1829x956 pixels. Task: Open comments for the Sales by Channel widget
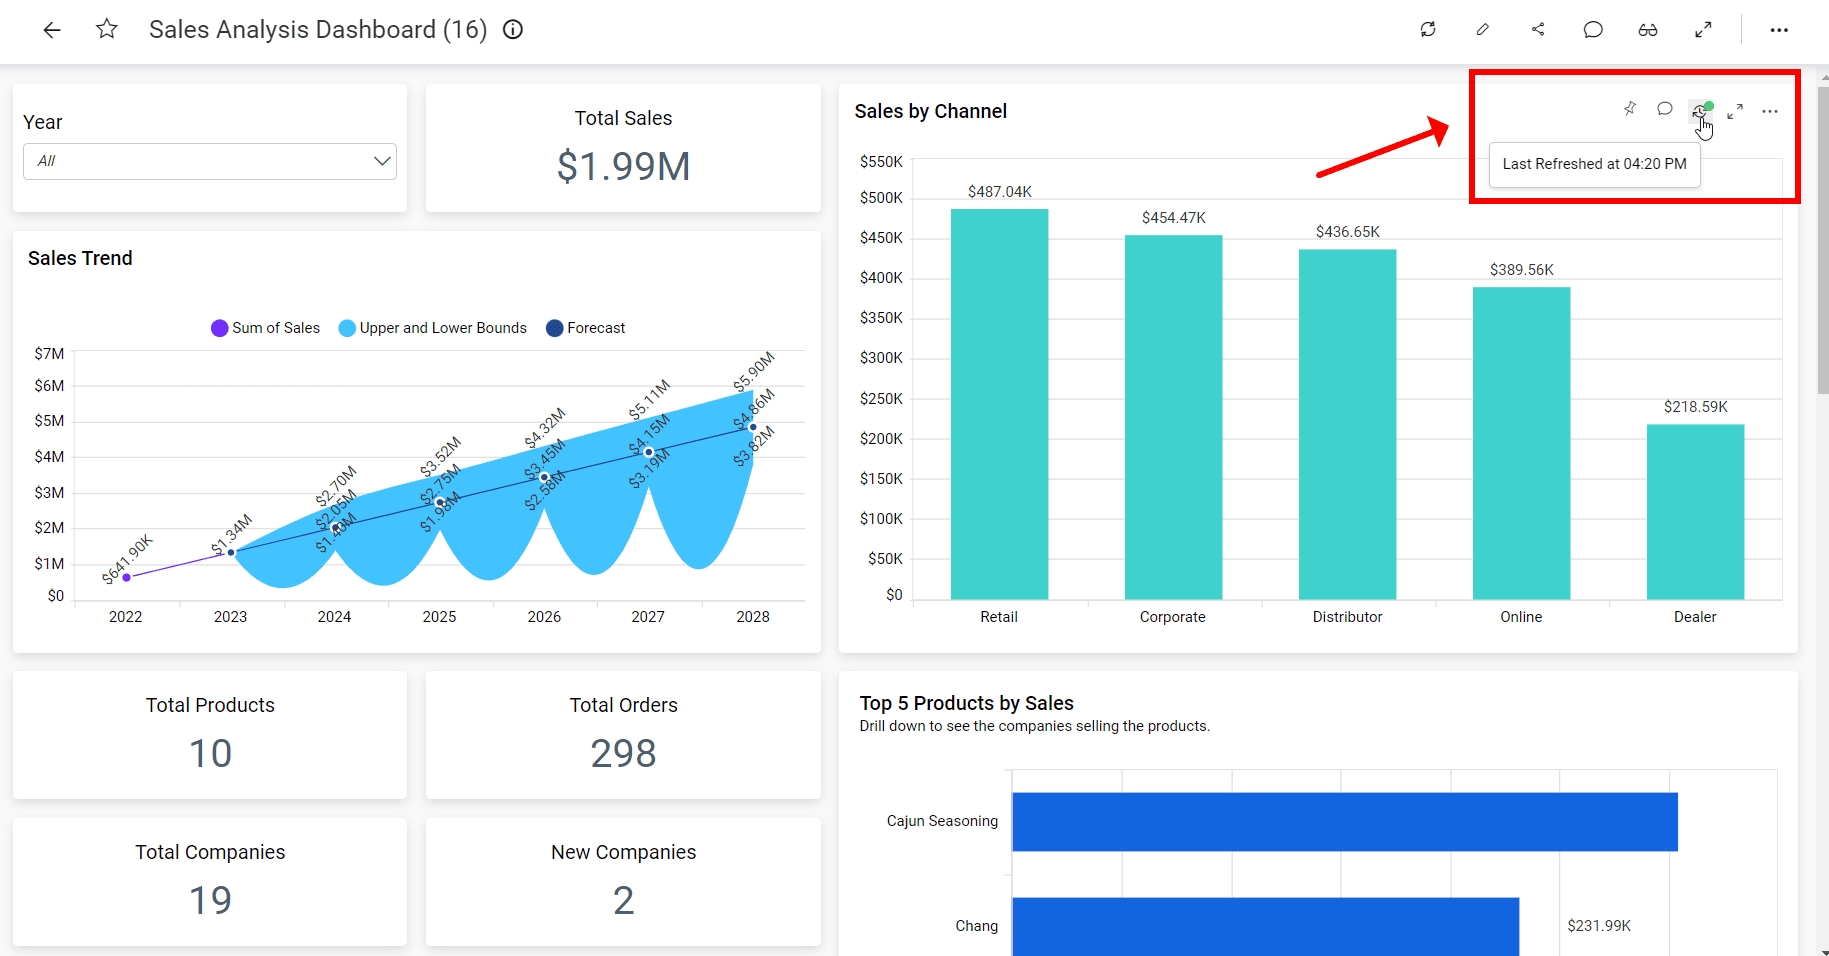pos(1665,109)
